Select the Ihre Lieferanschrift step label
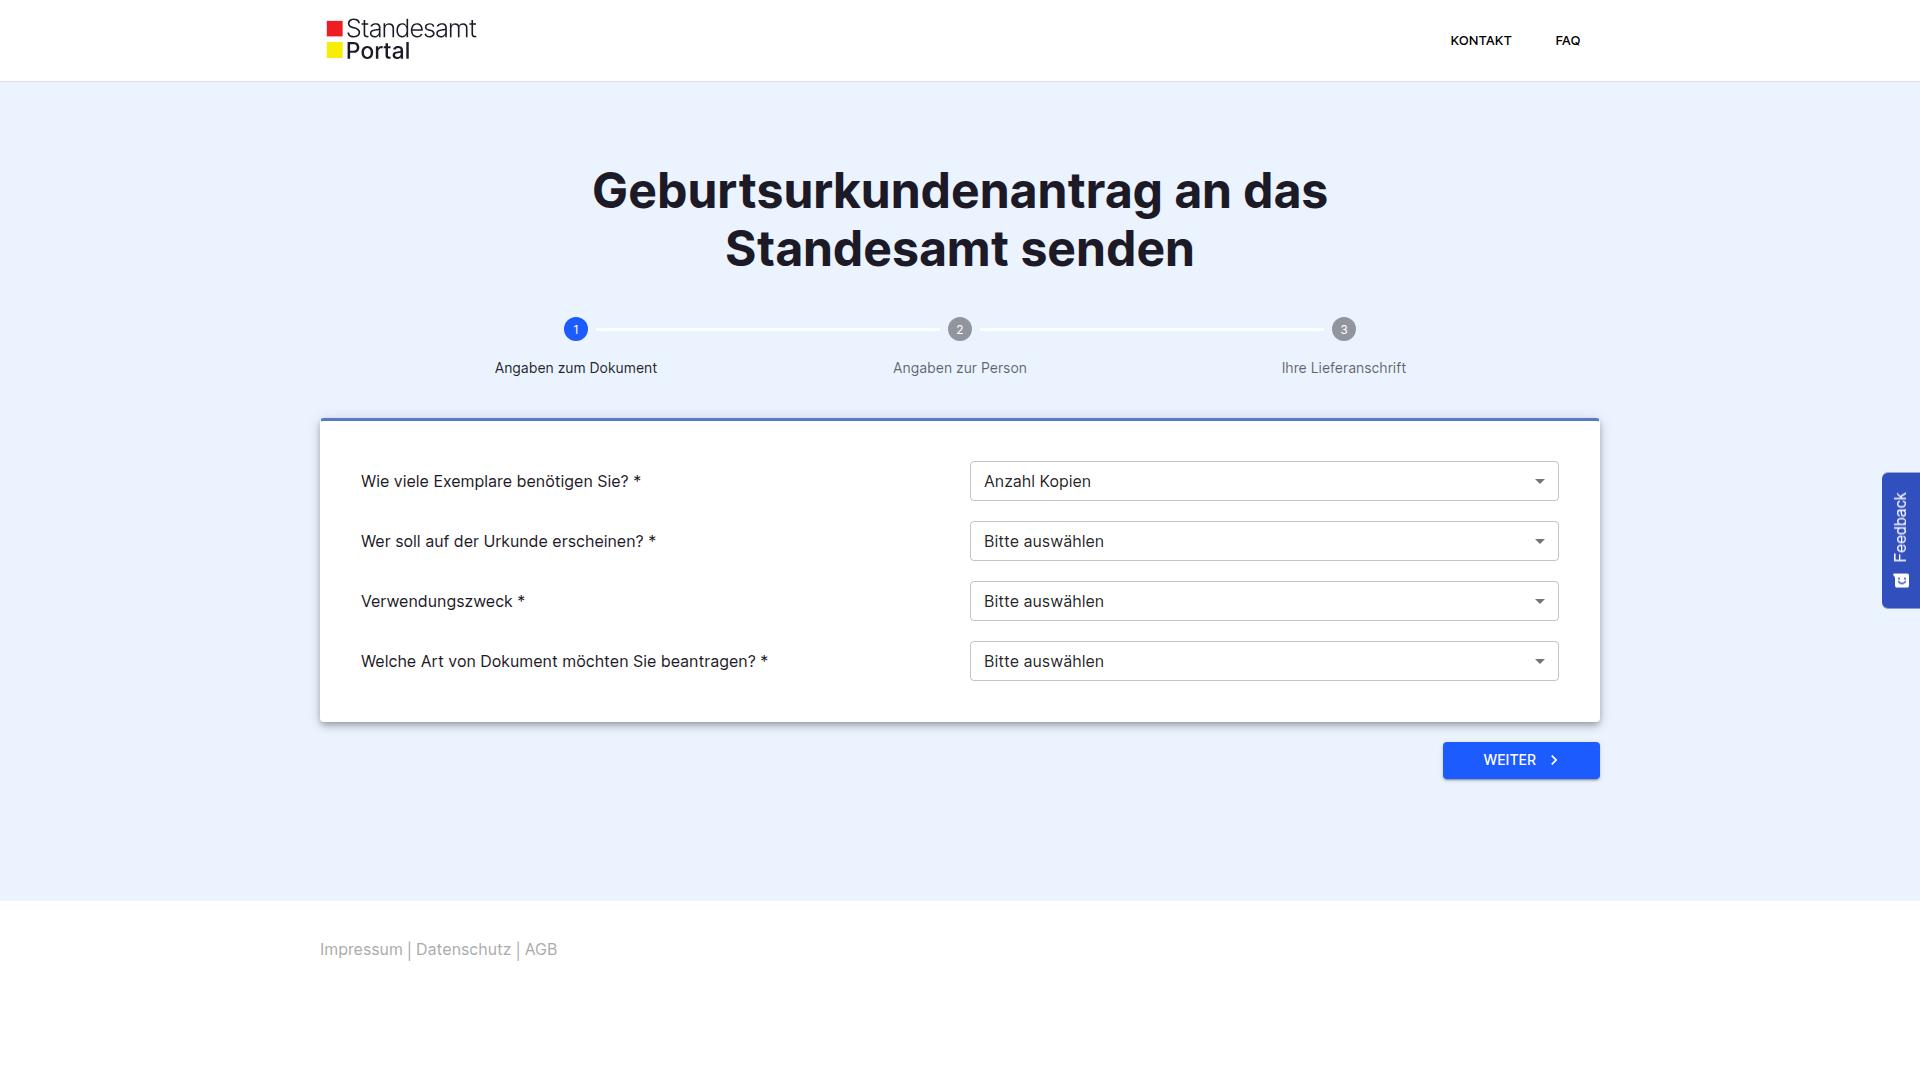 (1343, 368)
